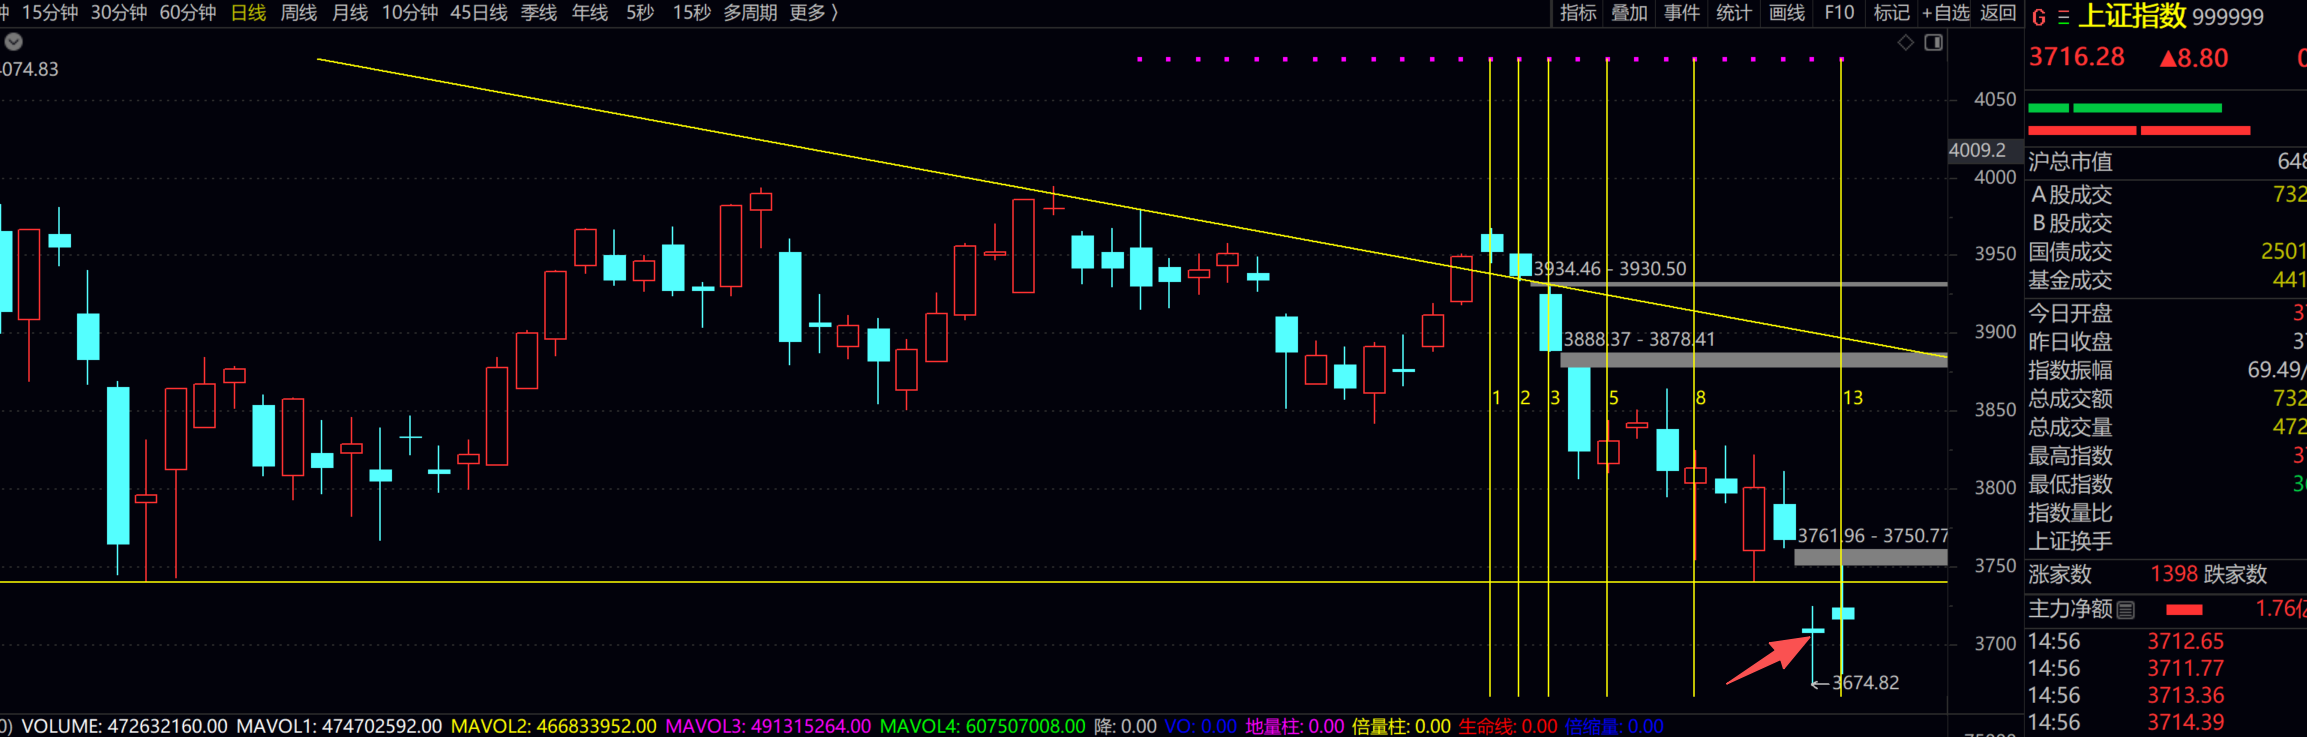Select the 10分钟 period tab
Viewport: 2307px width, 737px height.
(x=410, y=13)
